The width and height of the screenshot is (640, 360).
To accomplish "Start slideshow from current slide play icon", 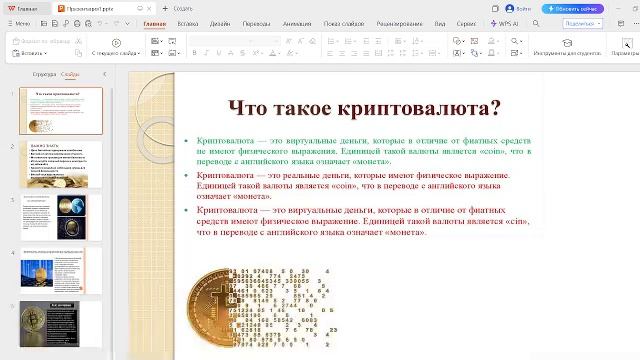I will coord(116,43).
